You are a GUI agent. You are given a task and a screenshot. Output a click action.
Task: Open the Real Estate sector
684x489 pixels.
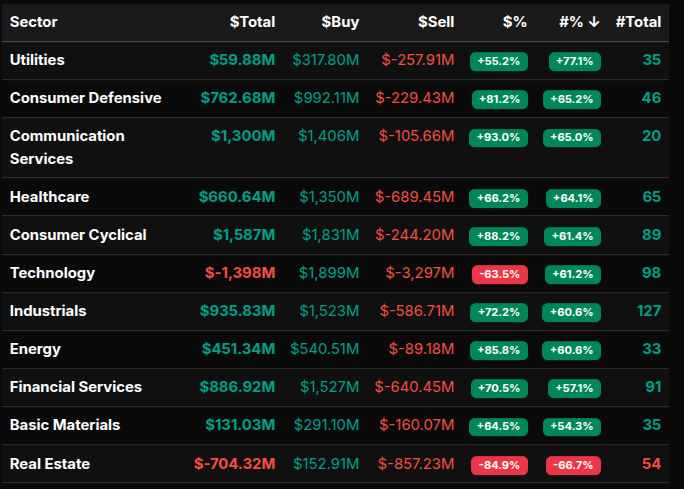click(x=49, y=464)
